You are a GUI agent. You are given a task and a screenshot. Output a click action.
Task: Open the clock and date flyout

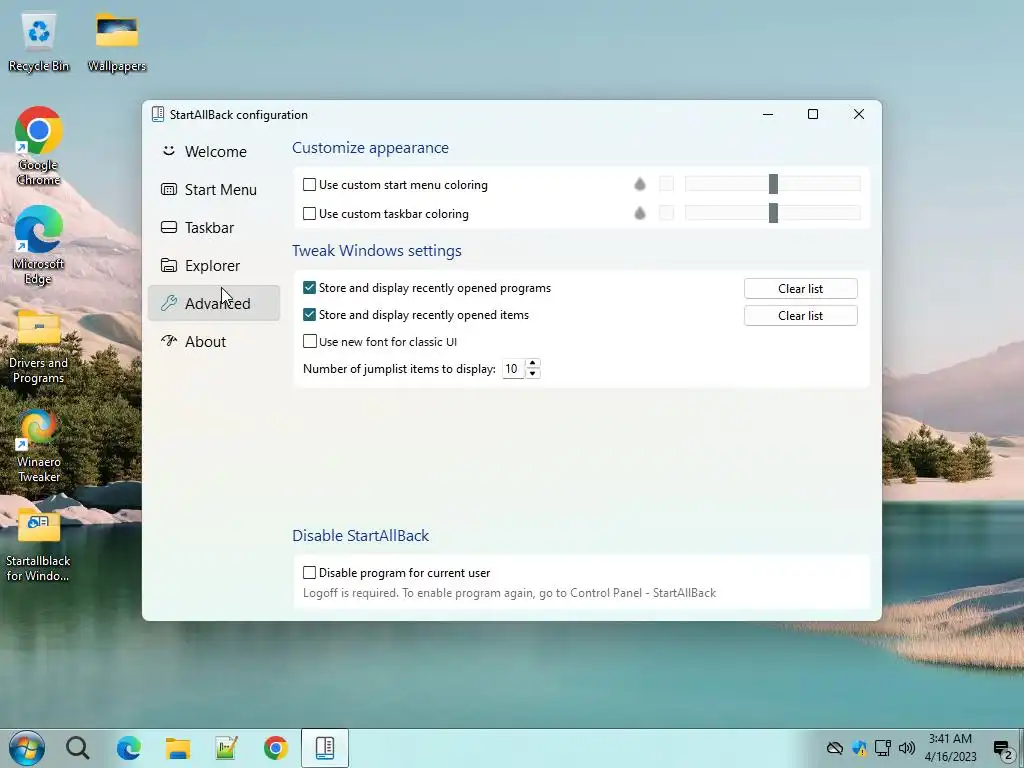point(950,748)
